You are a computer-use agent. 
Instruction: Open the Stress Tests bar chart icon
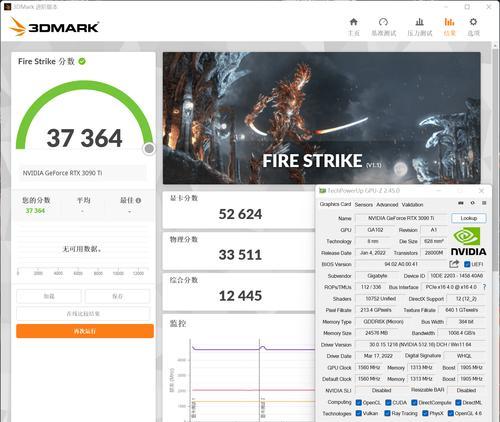click(x=420, y=22)
